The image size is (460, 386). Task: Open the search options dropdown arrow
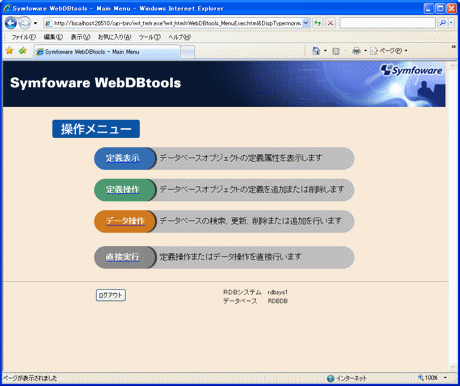(451, 23)
